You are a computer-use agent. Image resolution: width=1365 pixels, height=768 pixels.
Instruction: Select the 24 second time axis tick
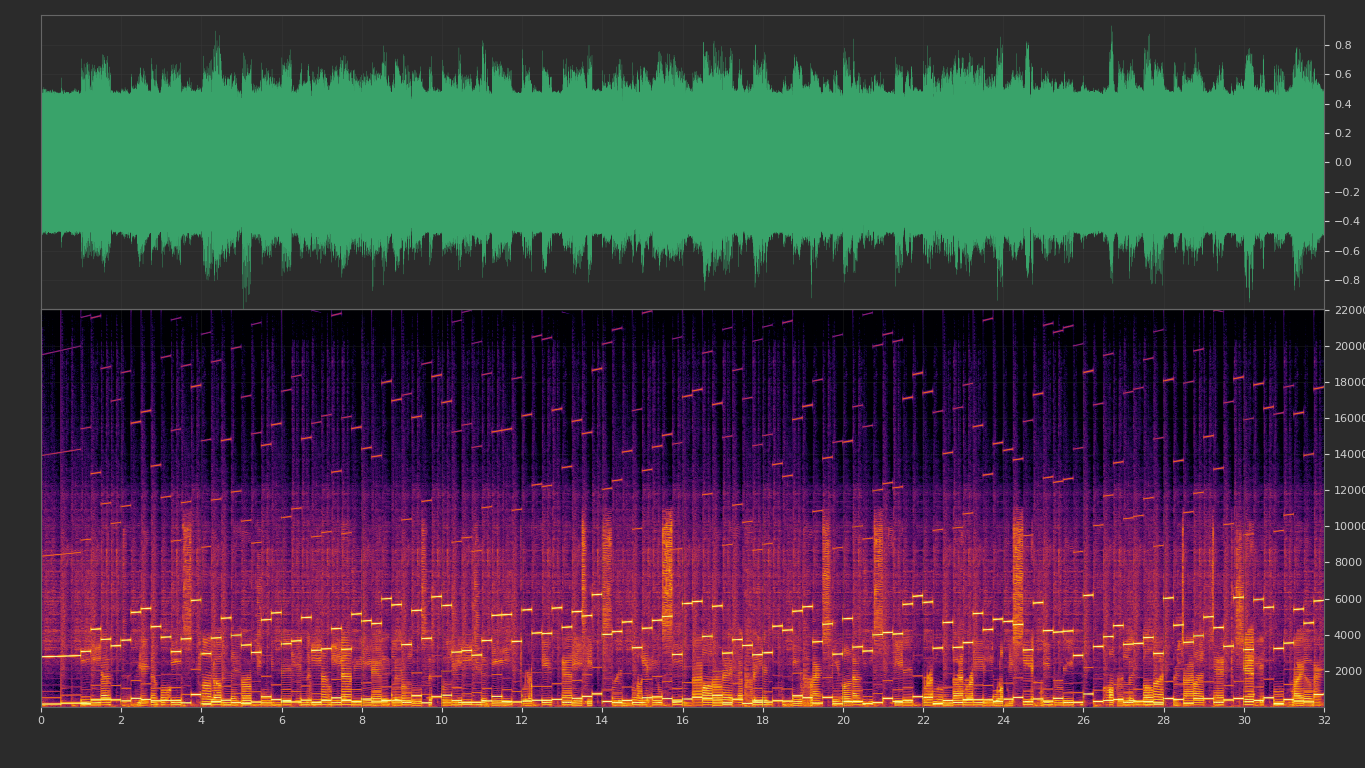pyautogui.click(x=1003, y=720)
